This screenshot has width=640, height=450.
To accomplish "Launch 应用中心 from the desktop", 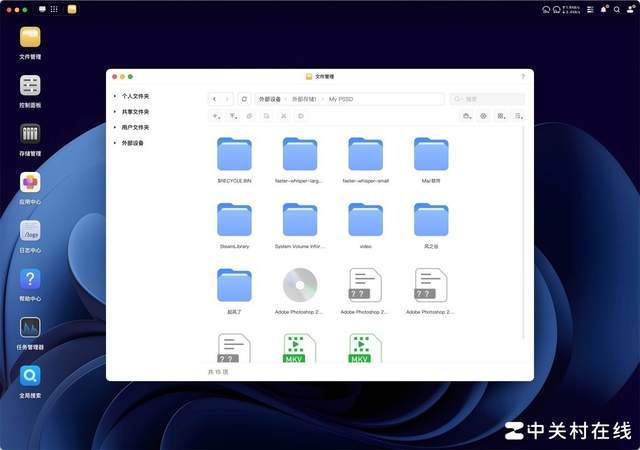I will click(30, 182).
